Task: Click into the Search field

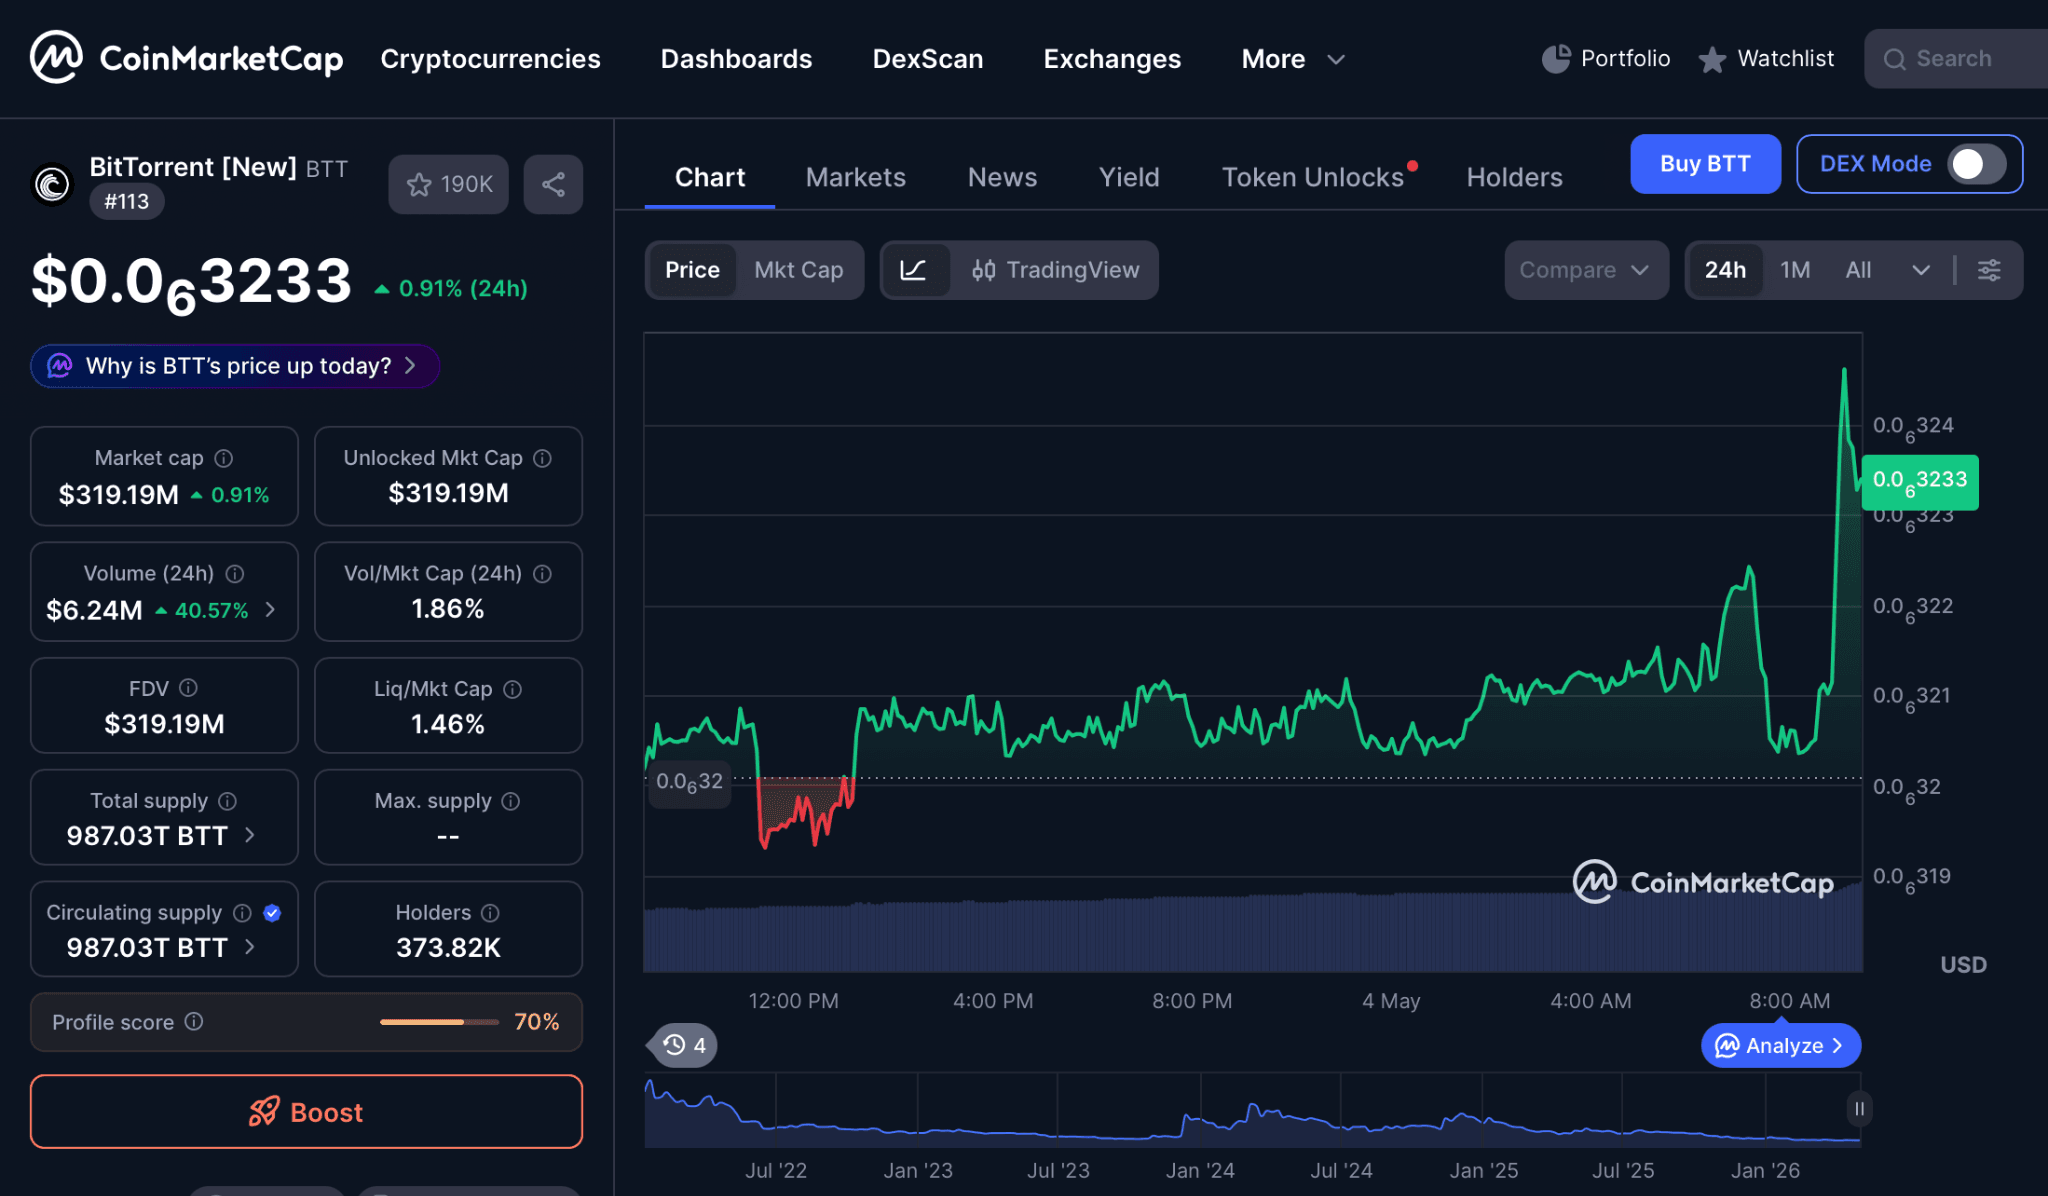Action: click(x=1956, y=59)
